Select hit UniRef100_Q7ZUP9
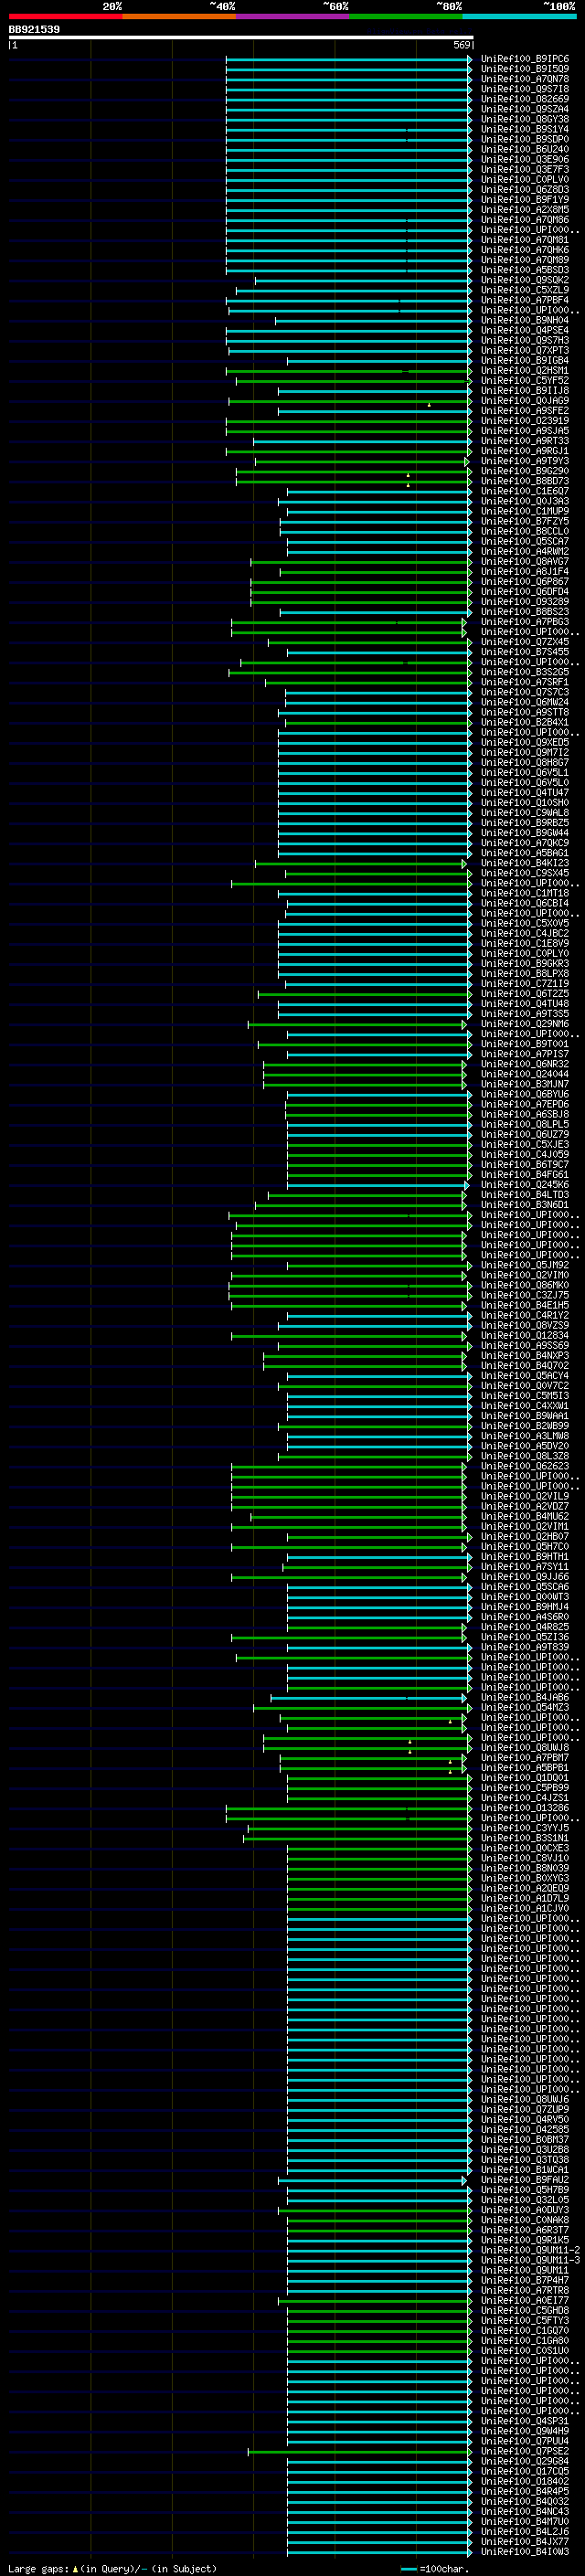Viewport: 585px width, 2576px height. tap(524, 2110)
